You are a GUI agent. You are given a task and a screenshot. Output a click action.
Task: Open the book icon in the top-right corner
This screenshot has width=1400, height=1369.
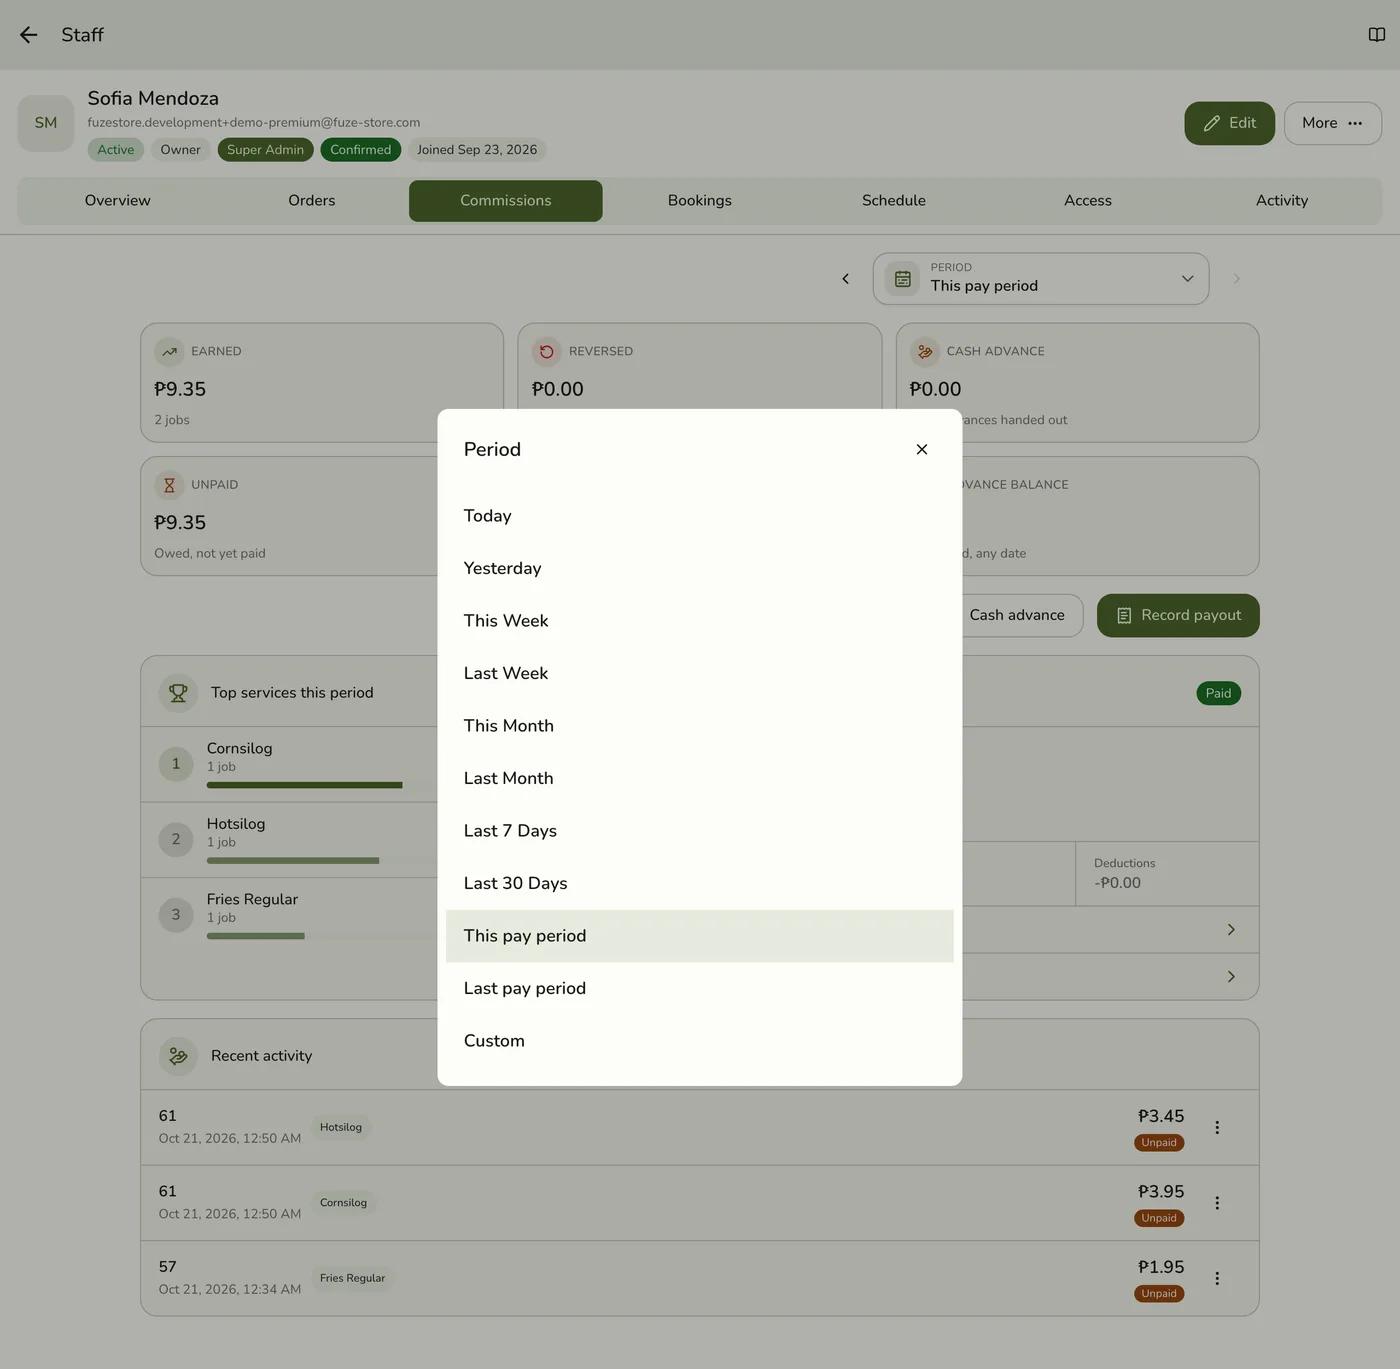pyautogui.click(x=1377, y=35)
